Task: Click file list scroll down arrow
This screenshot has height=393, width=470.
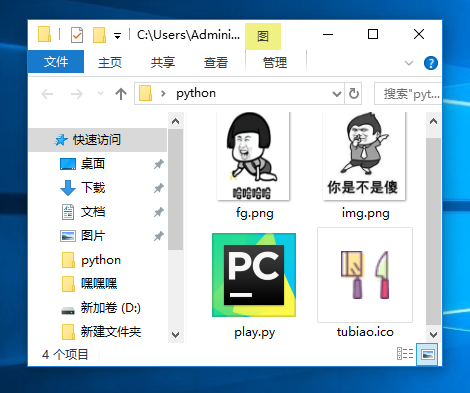Action: pyautogui.click(x=433, y=334)
